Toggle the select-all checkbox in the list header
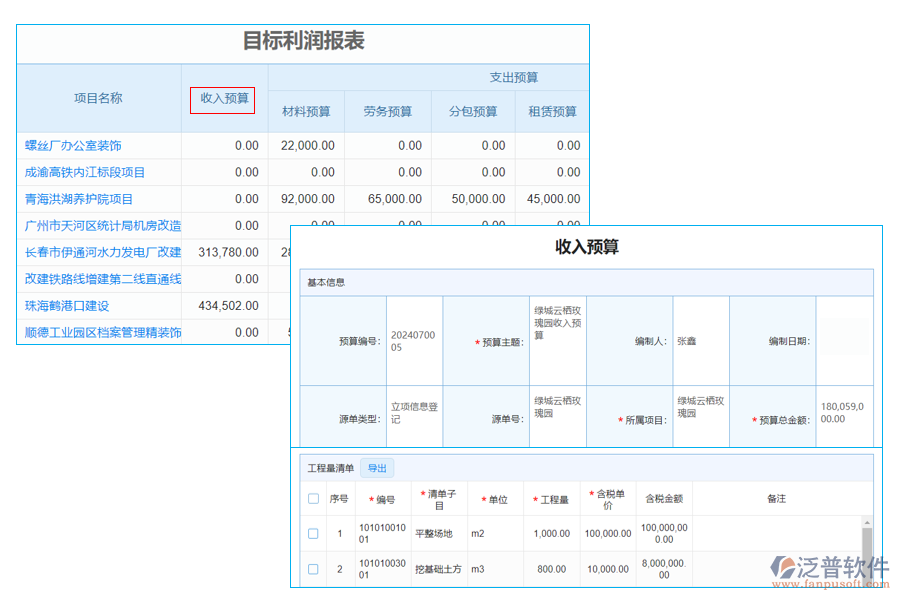900x600 pixels. pyautogui.click(x=313, y=498)
